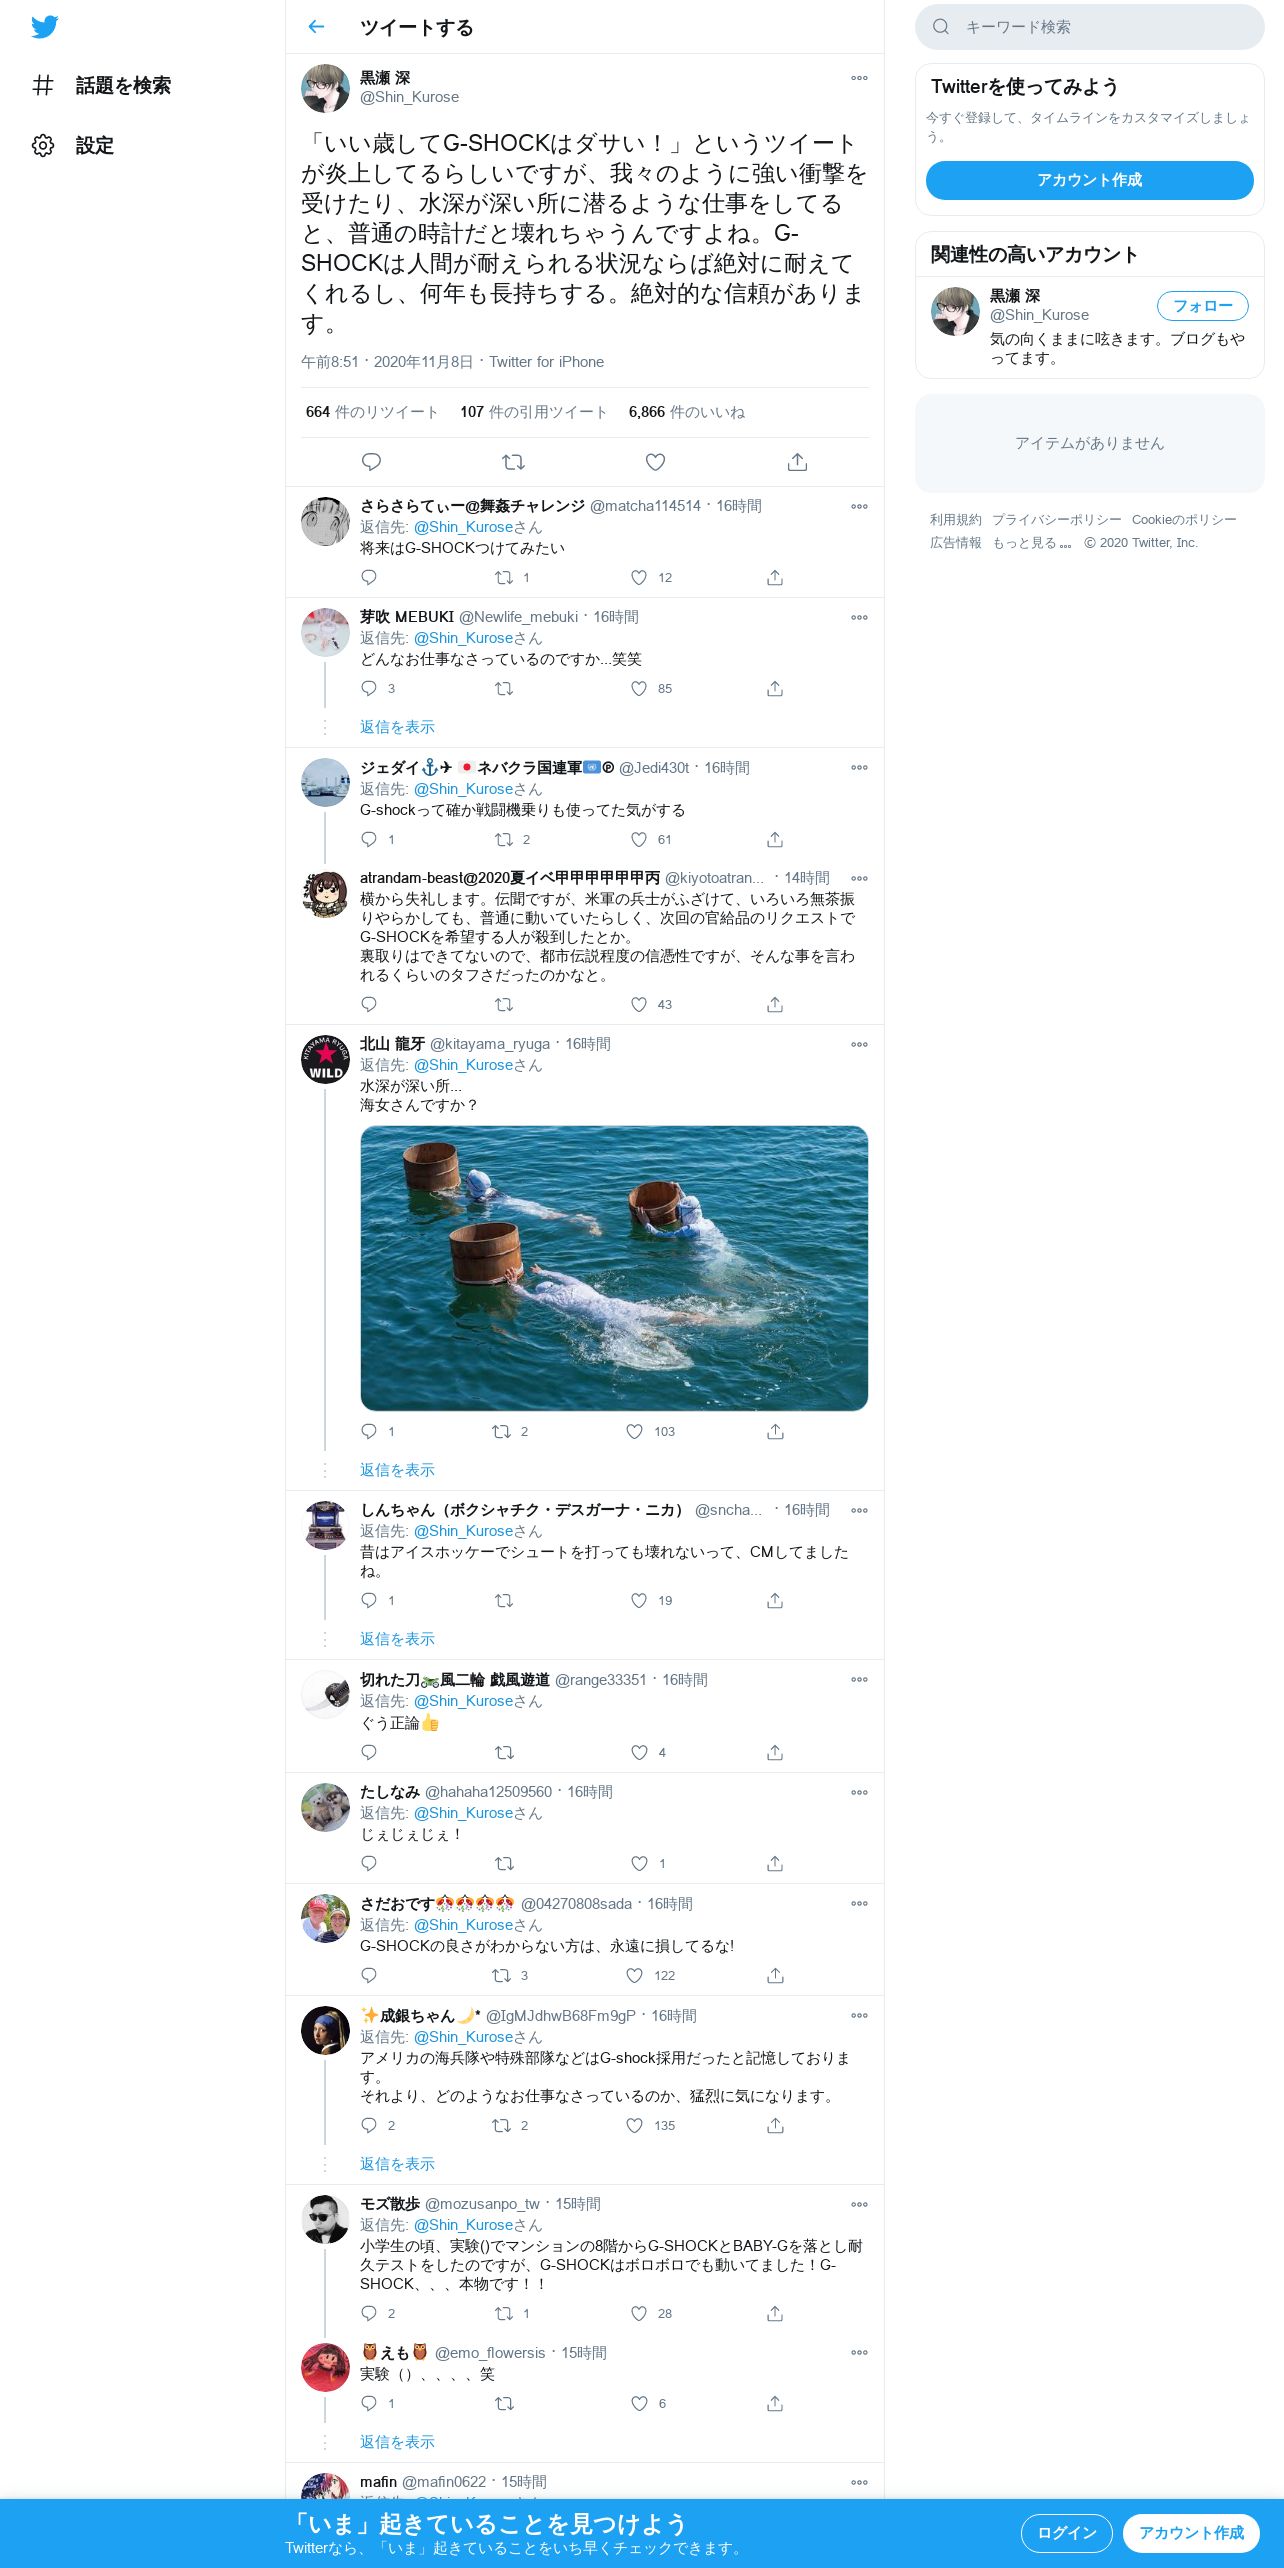Viewport: 1284px width, 2568px height.
Task: View the 664 件のリツイート list
Action: pos(372,412)
